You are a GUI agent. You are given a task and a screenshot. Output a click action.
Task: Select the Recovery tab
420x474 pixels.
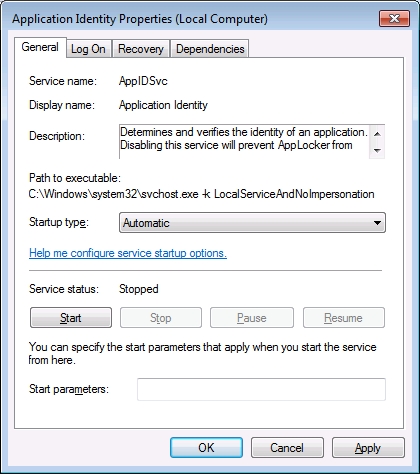pyautogui.click(x=141, y=49)
